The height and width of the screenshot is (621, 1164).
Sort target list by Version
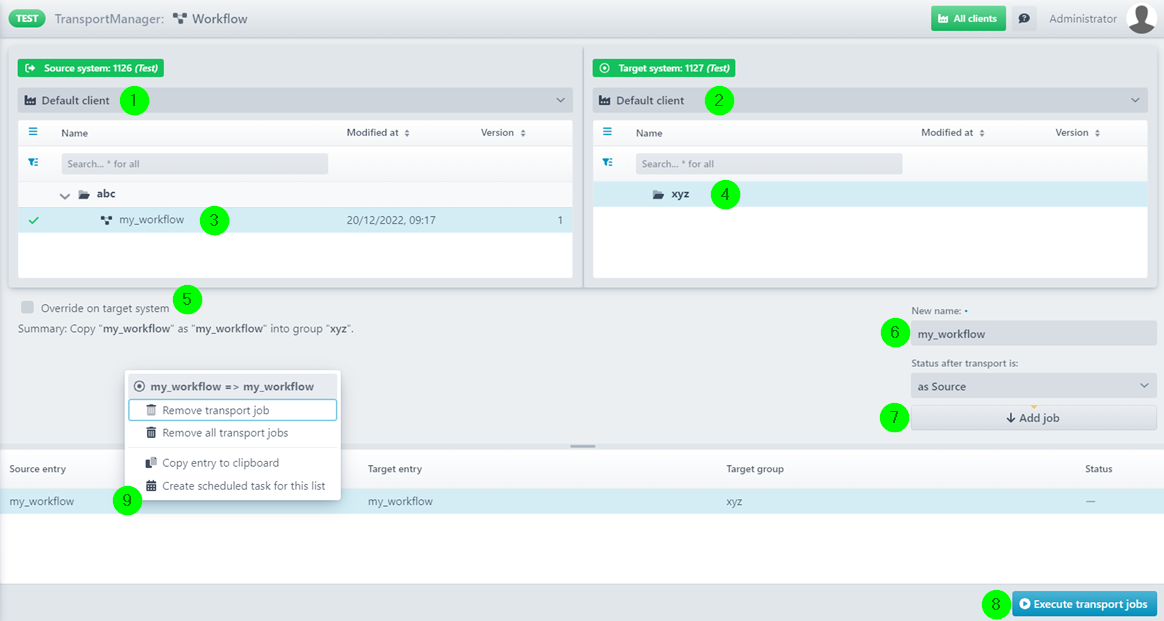1077,133
